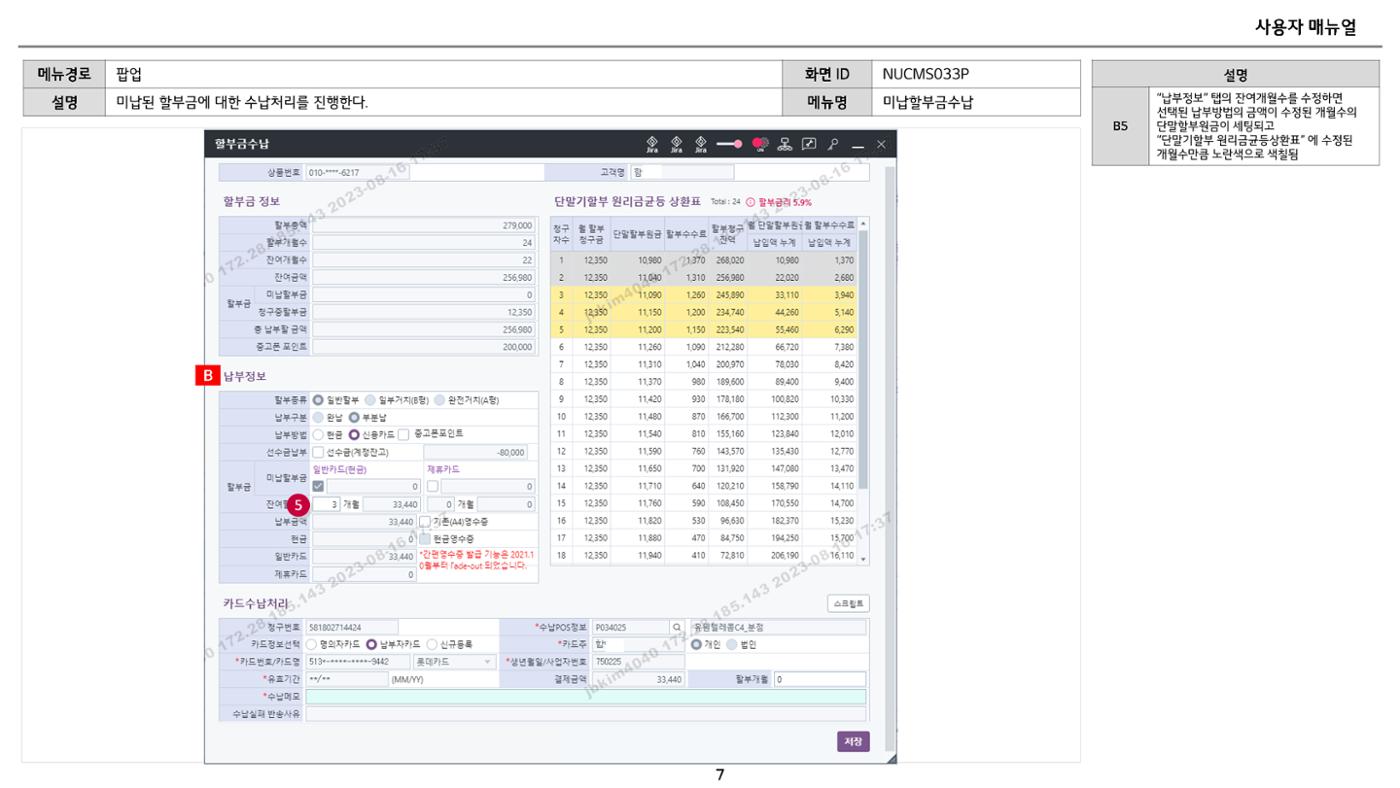The width and height of the screenshot is (1400, 788).
Task: Click the 단말할부원금 column header
Action: click(x=637, y=234)
